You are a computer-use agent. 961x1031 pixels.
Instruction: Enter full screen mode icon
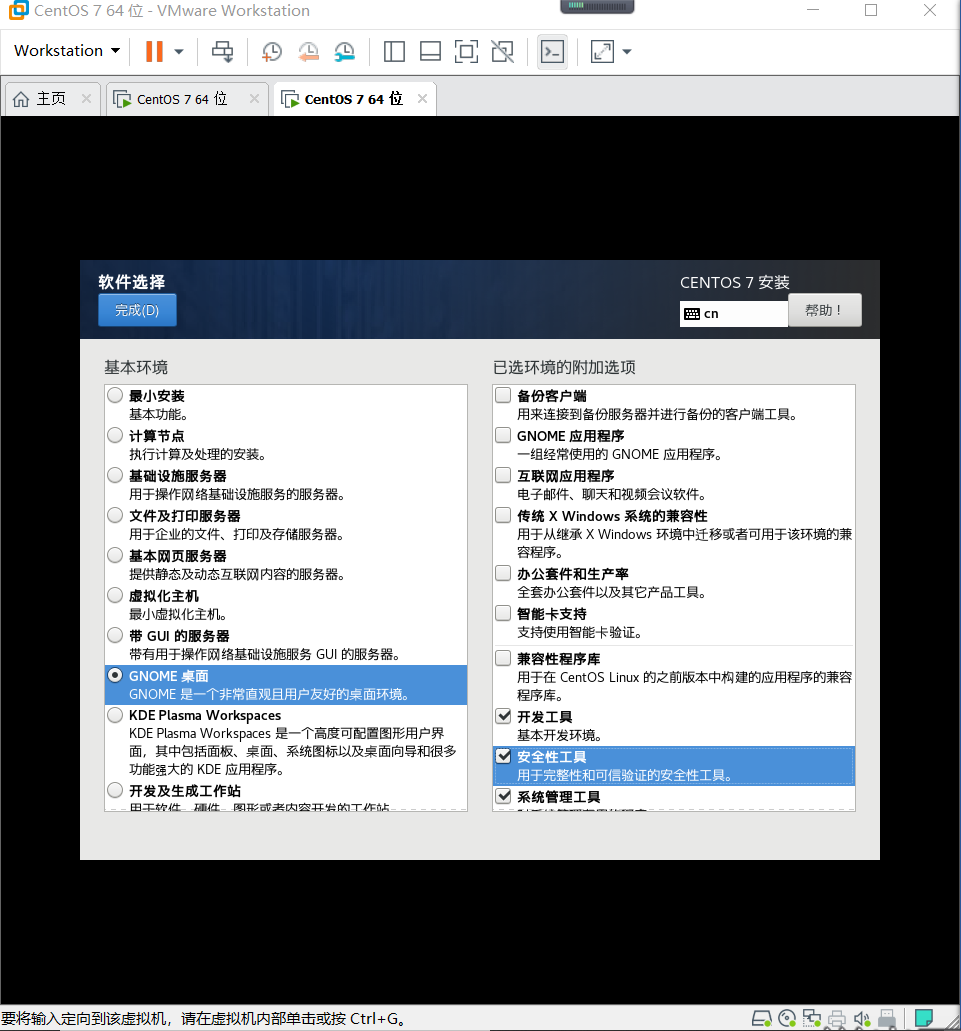[466, 51]
